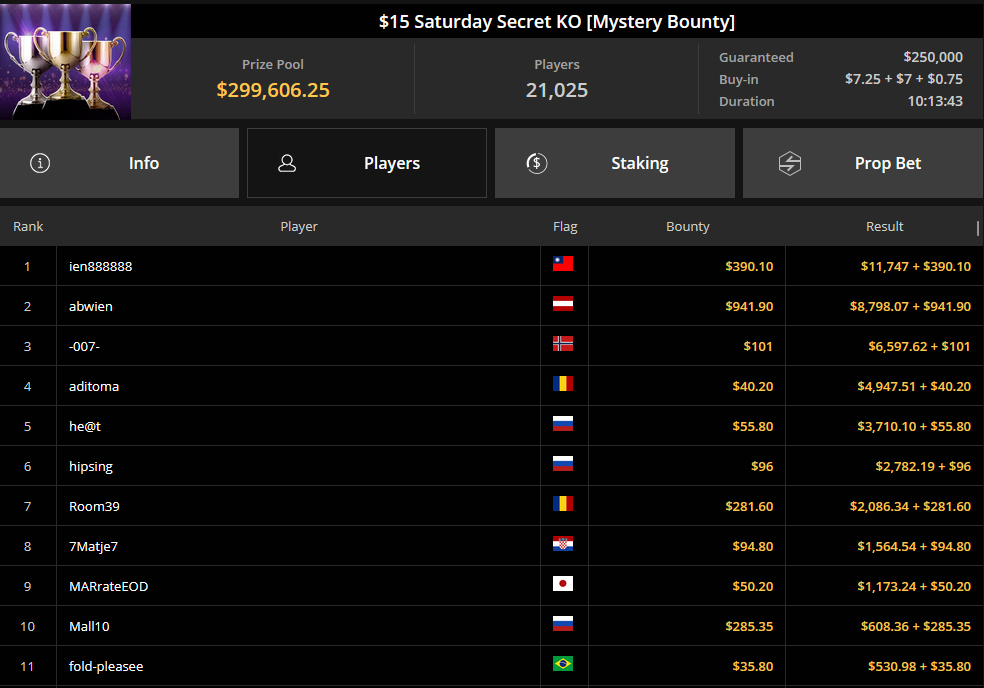Select player hipsing
The width and height of the screenshot is (984, 688).
click(91, 466)
